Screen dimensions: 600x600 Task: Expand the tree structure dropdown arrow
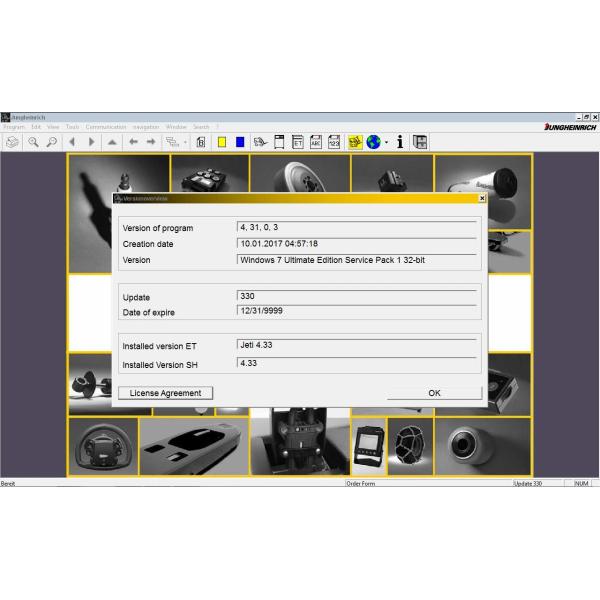click(185, 142)
